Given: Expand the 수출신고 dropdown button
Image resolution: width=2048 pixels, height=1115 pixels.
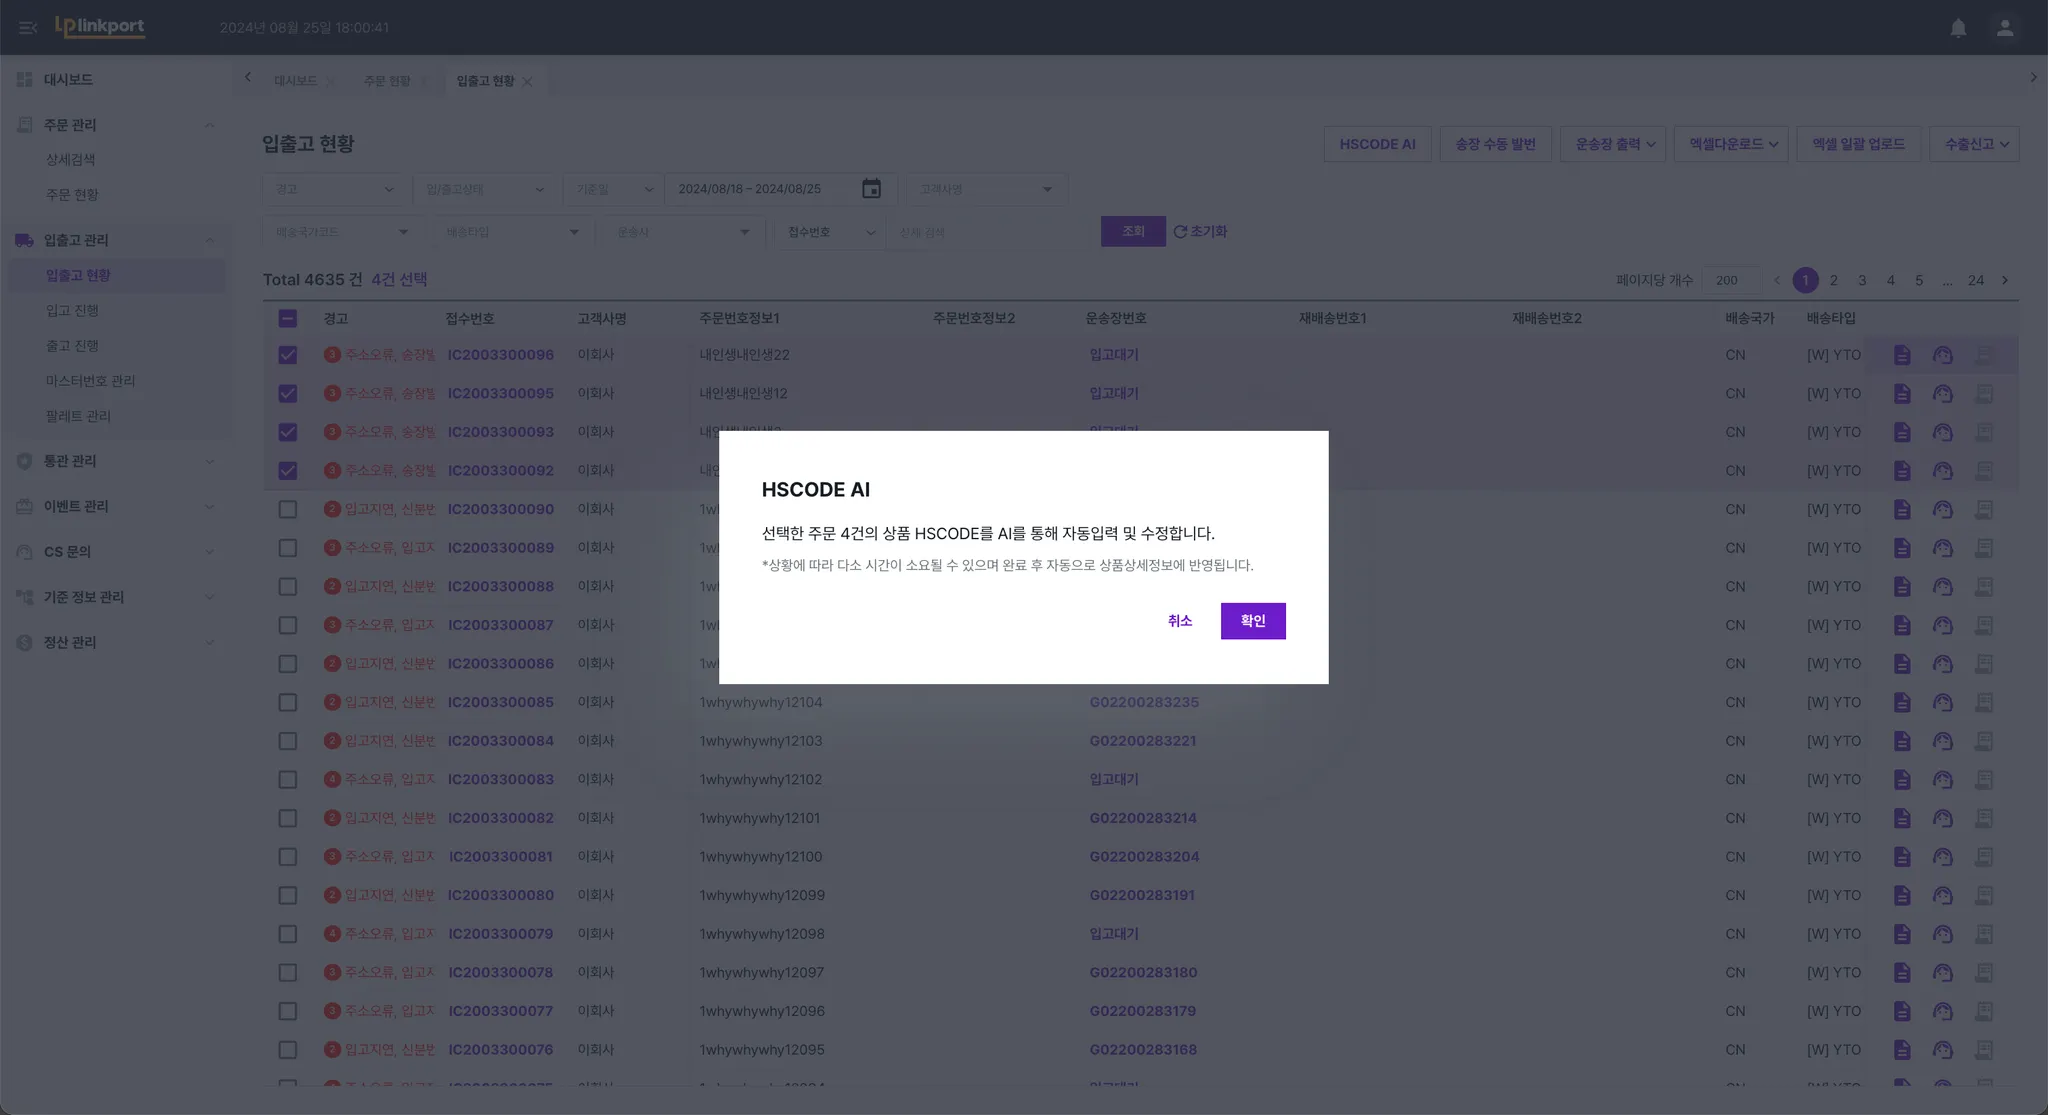Looking at the screenshot, I should [x=1974, y=144].
